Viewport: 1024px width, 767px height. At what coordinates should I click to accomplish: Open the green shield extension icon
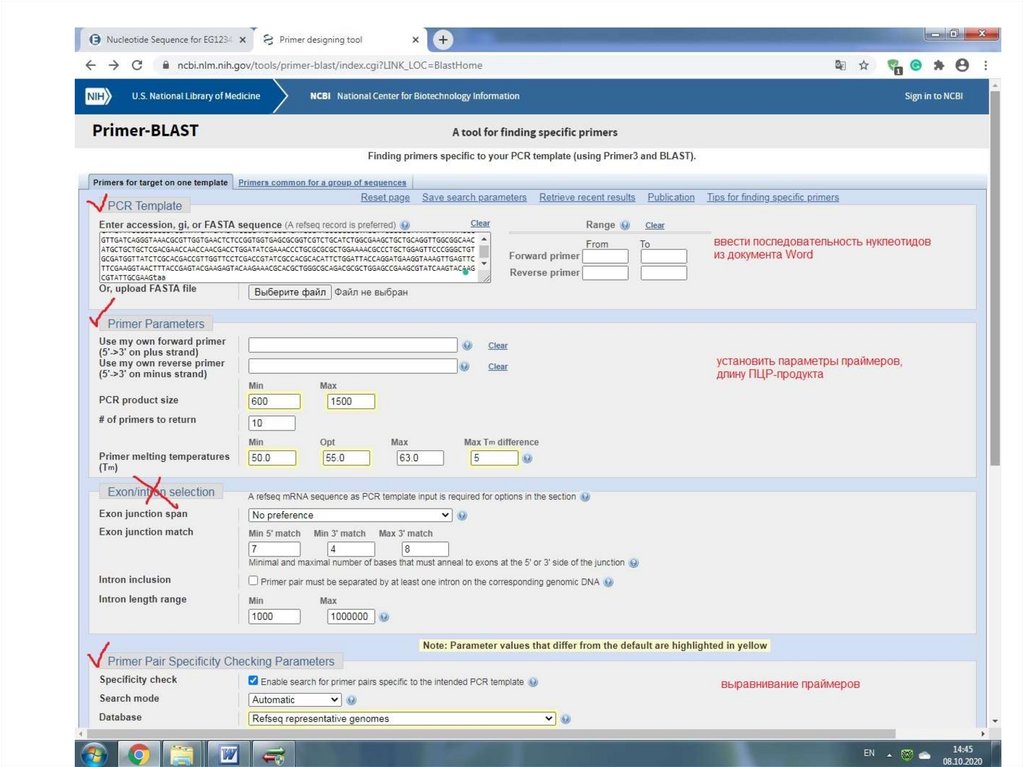pyautogui.click(x=894, y=65)
